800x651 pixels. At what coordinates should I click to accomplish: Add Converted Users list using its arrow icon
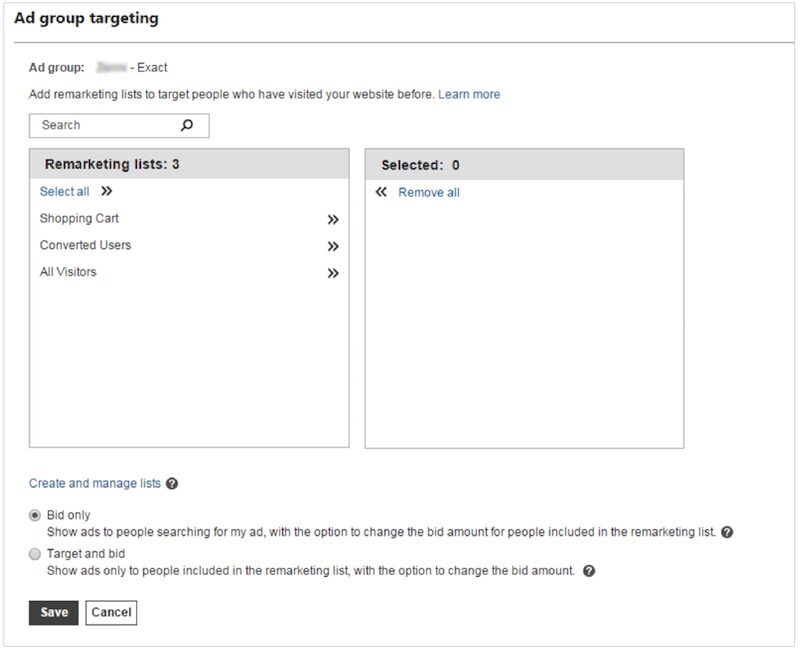[333, 247]
